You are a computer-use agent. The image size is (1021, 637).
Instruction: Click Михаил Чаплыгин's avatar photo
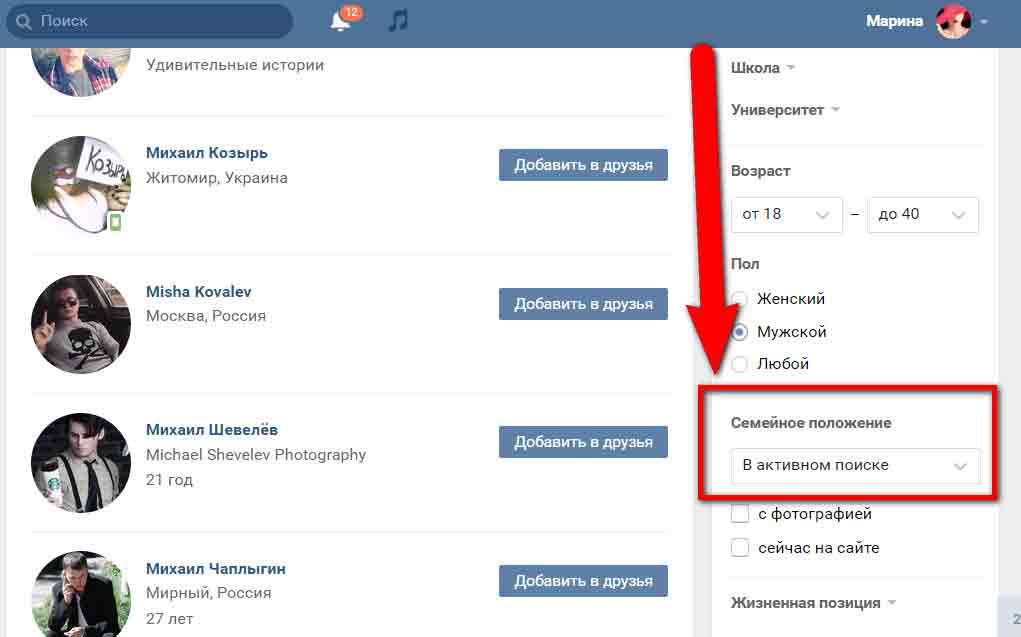81,594
